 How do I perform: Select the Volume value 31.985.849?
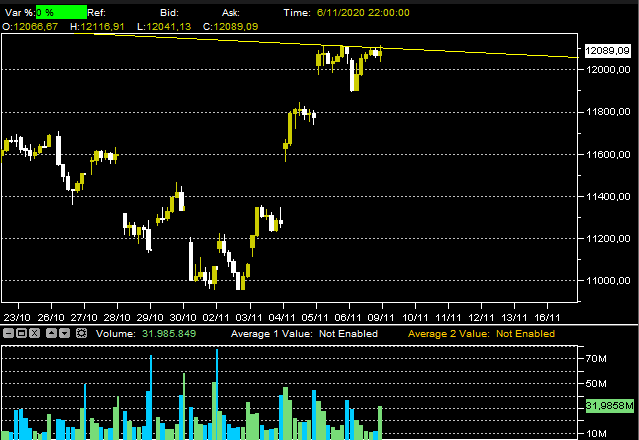pos(169,334)
